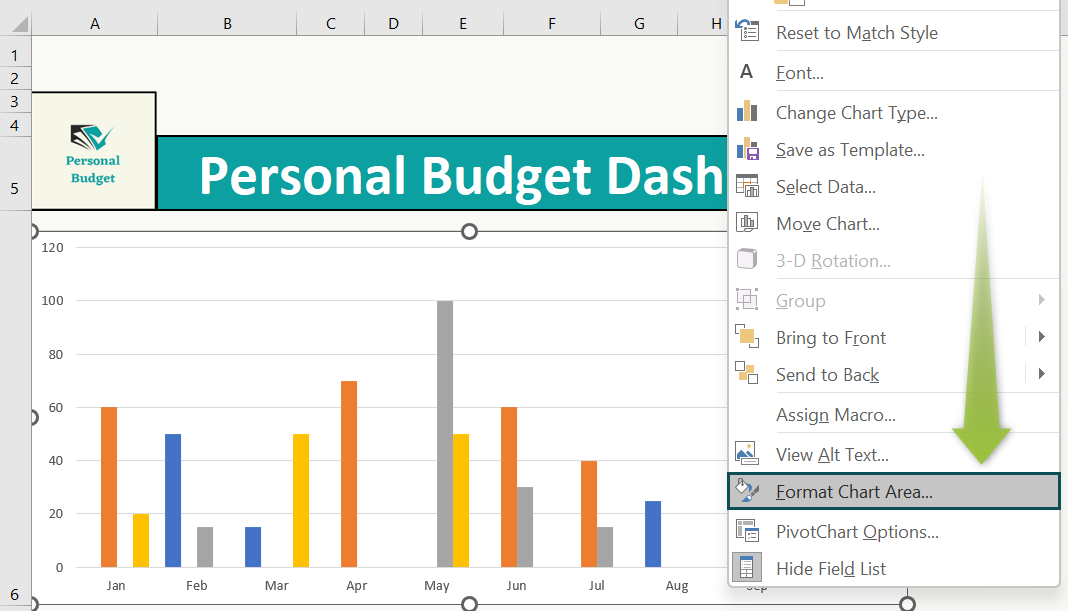The image size is (1068, 611).
Task: Click the 120 value axis label
Action: tap(52, 247)
